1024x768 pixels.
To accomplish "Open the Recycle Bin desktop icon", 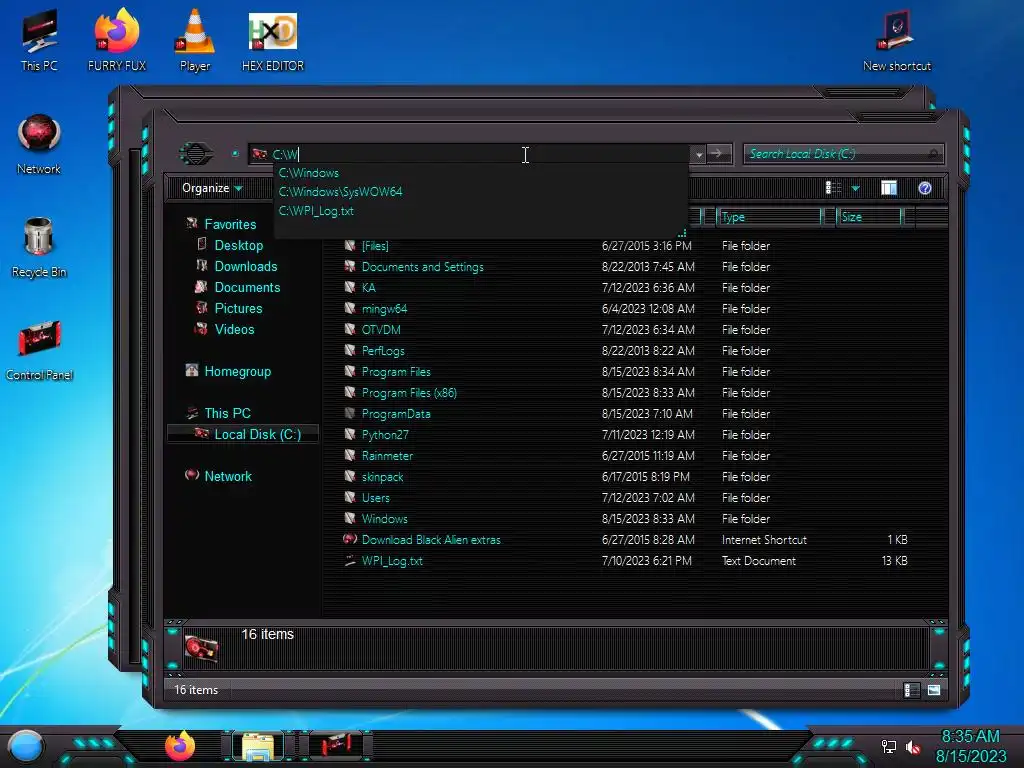I will point(39,248).
